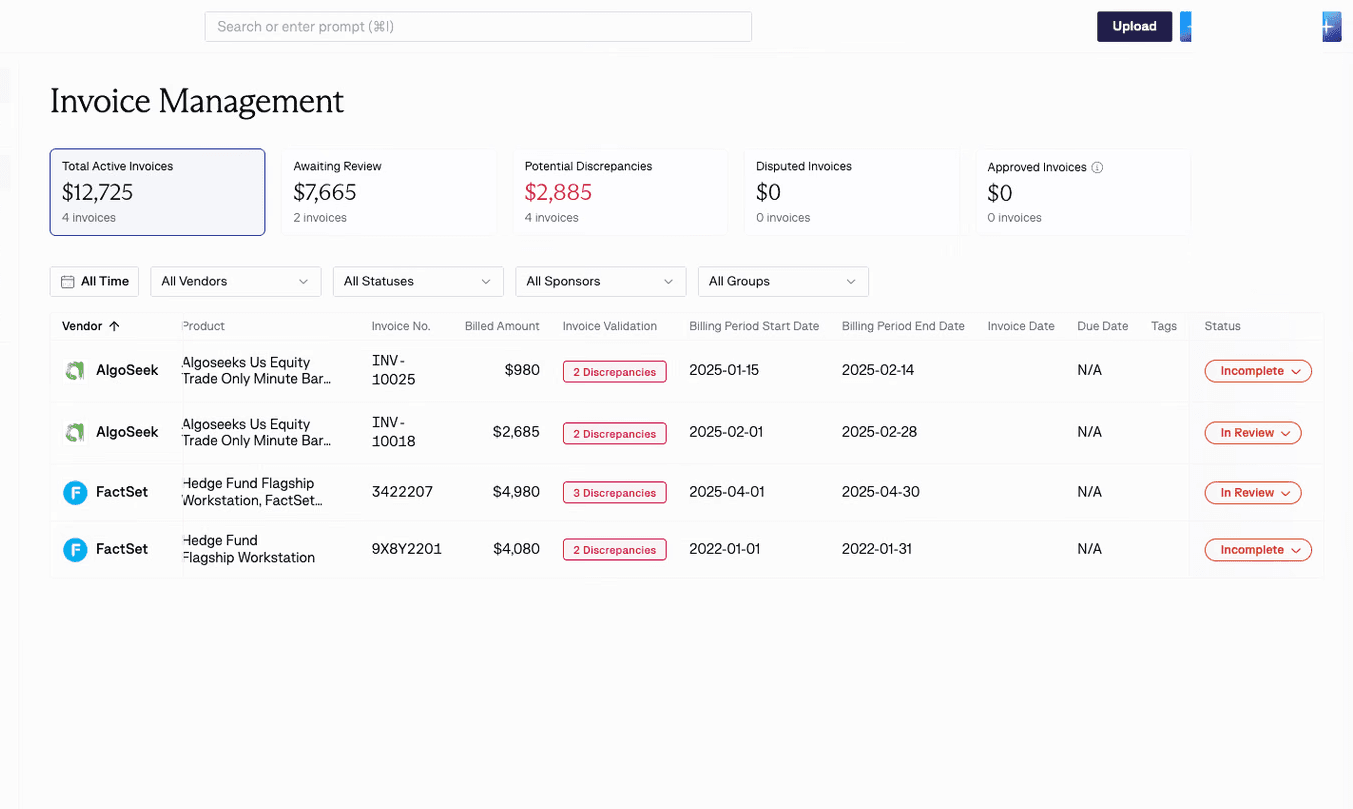Click the billed amount $2,685

(x=516, y=432)
